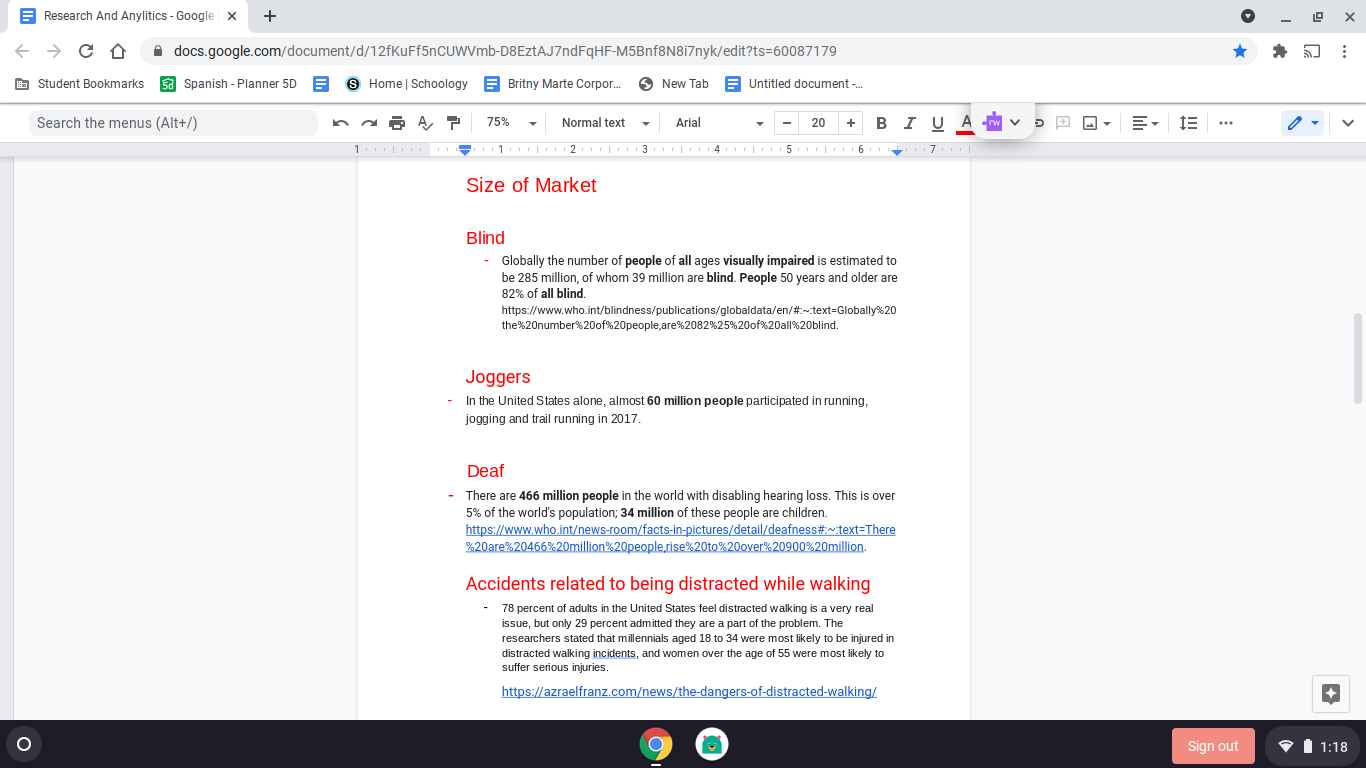
Task: Click the Add comment icon
Action: click(x=1063, y=123)
